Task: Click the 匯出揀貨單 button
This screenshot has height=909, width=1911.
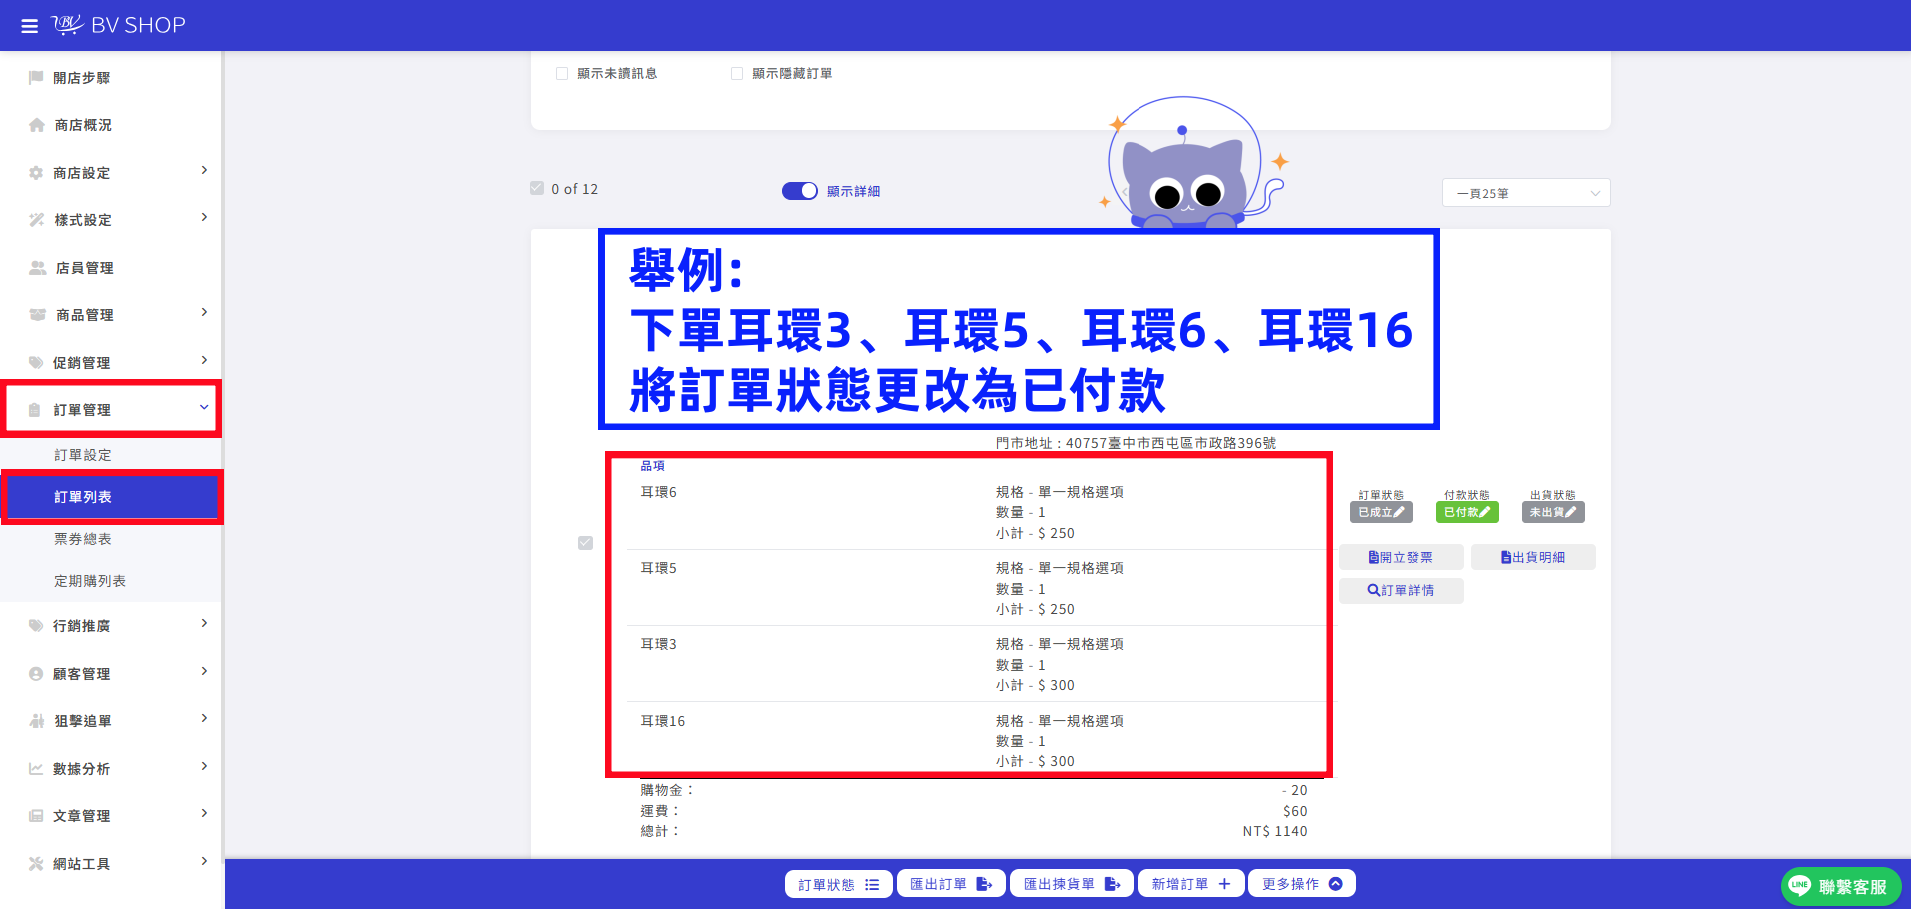Action: [x=1072, y=884]
